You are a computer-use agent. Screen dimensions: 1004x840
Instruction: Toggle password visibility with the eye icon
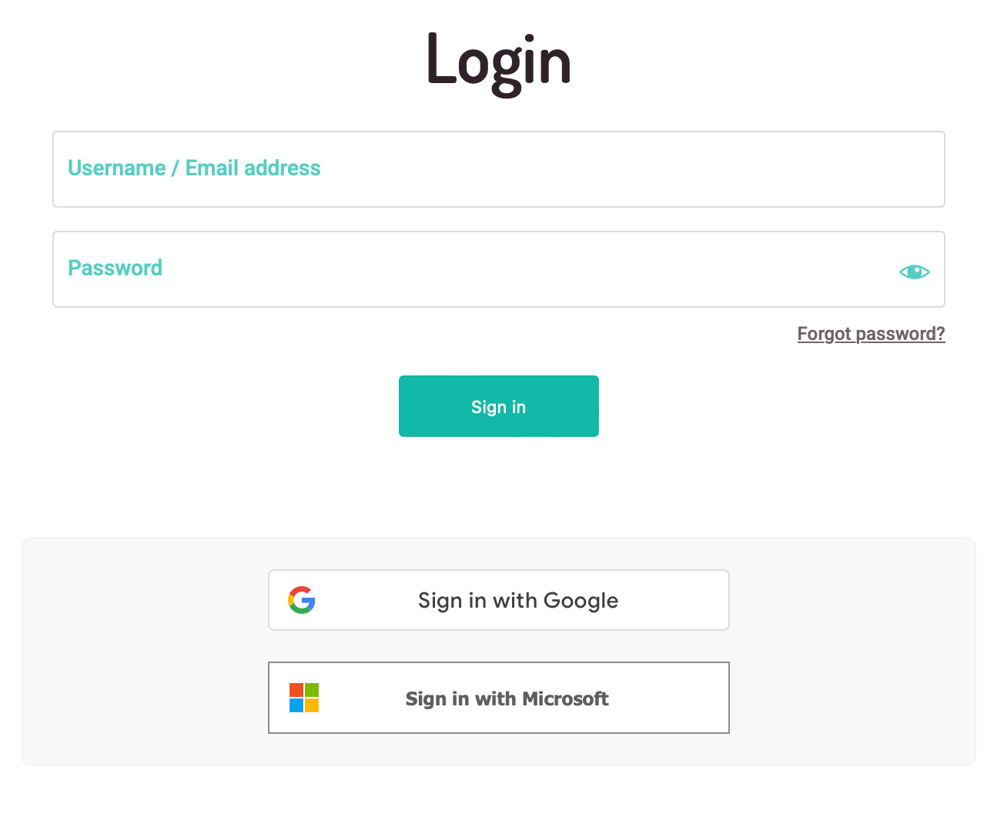pos(914,271)
